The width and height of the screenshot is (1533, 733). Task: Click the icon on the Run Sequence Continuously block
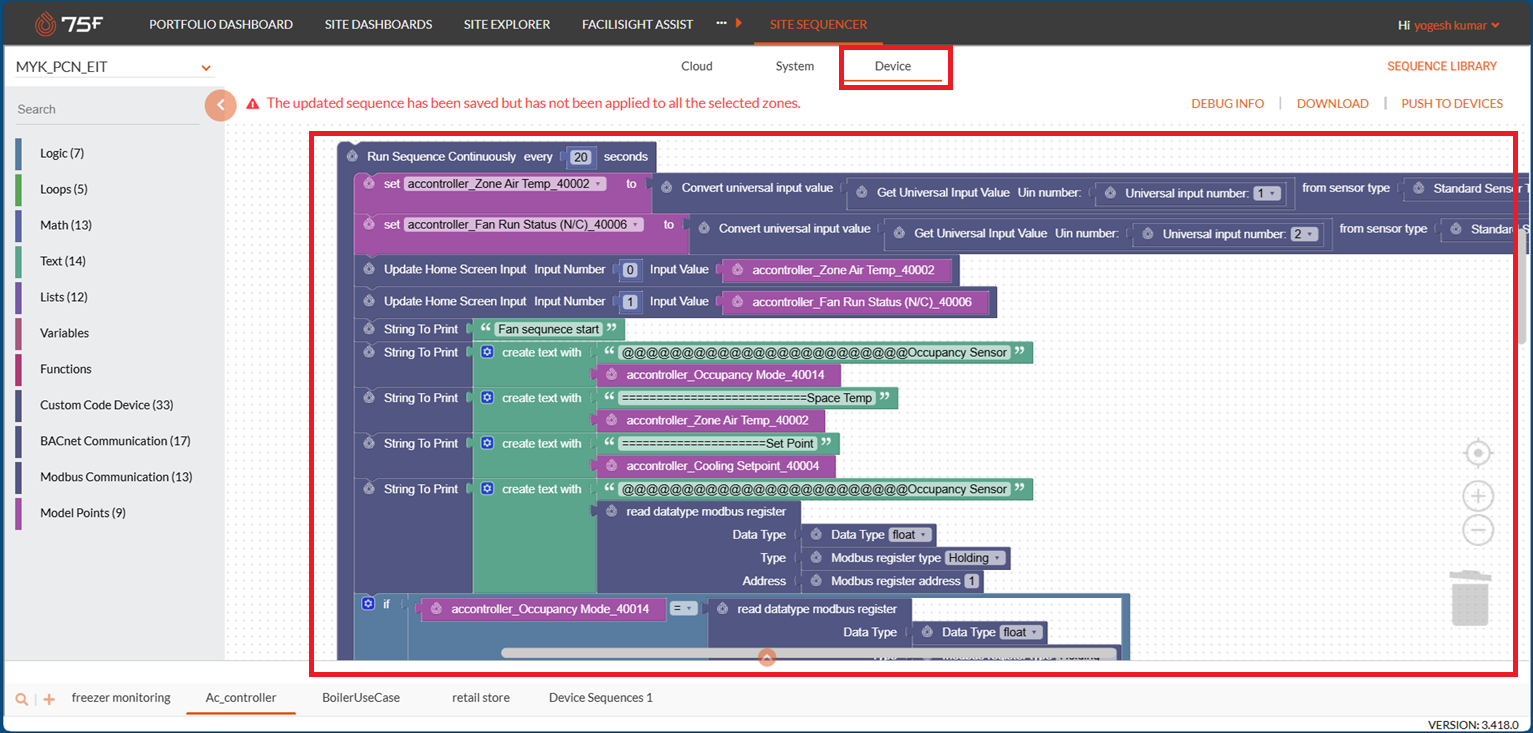(352, 156)
